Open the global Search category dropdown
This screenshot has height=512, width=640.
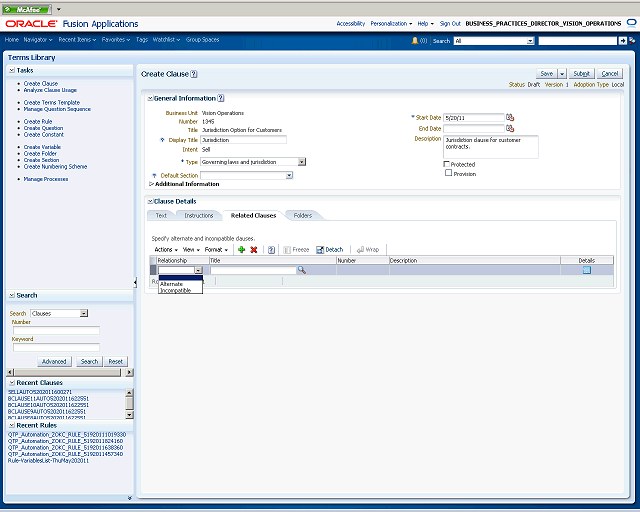[530, 41]
